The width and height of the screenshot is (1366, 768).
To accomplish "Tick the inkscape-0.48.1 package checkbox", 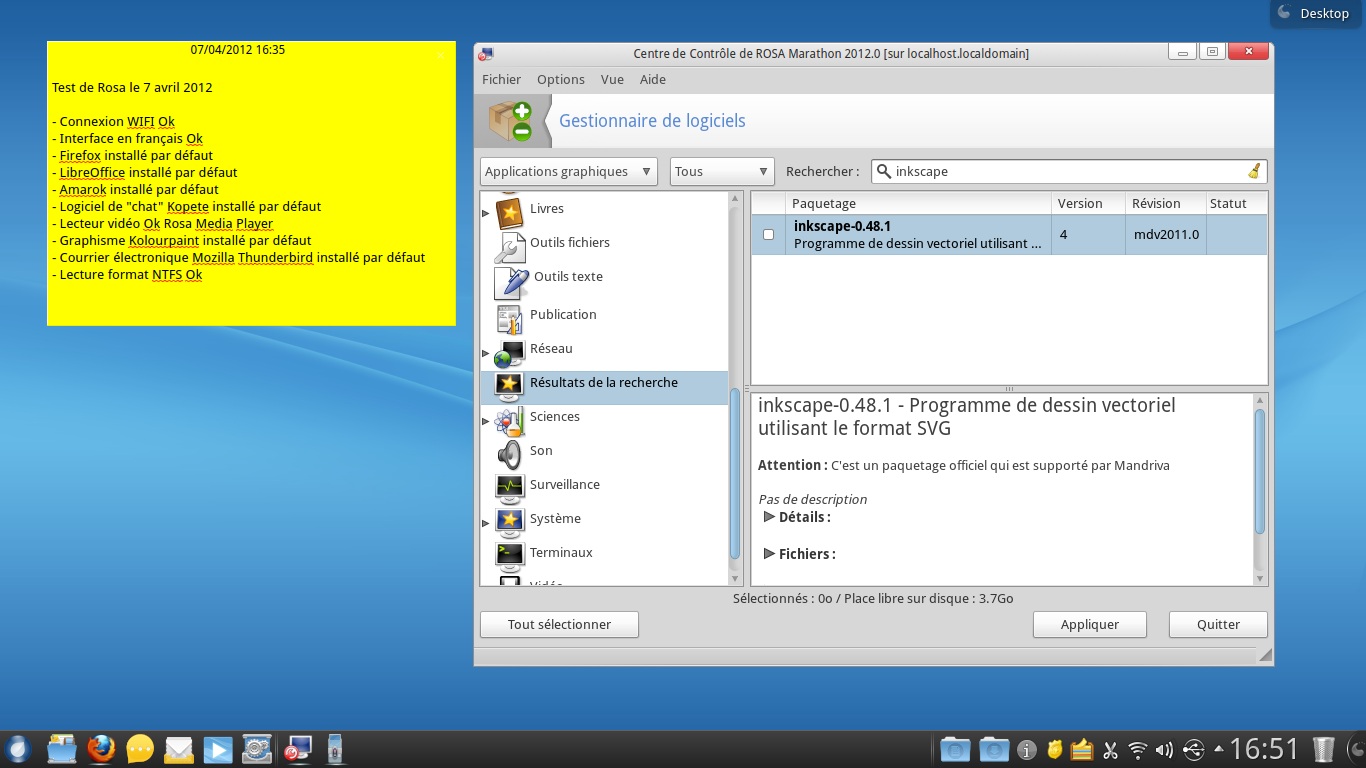I will (x=768, y=234).
